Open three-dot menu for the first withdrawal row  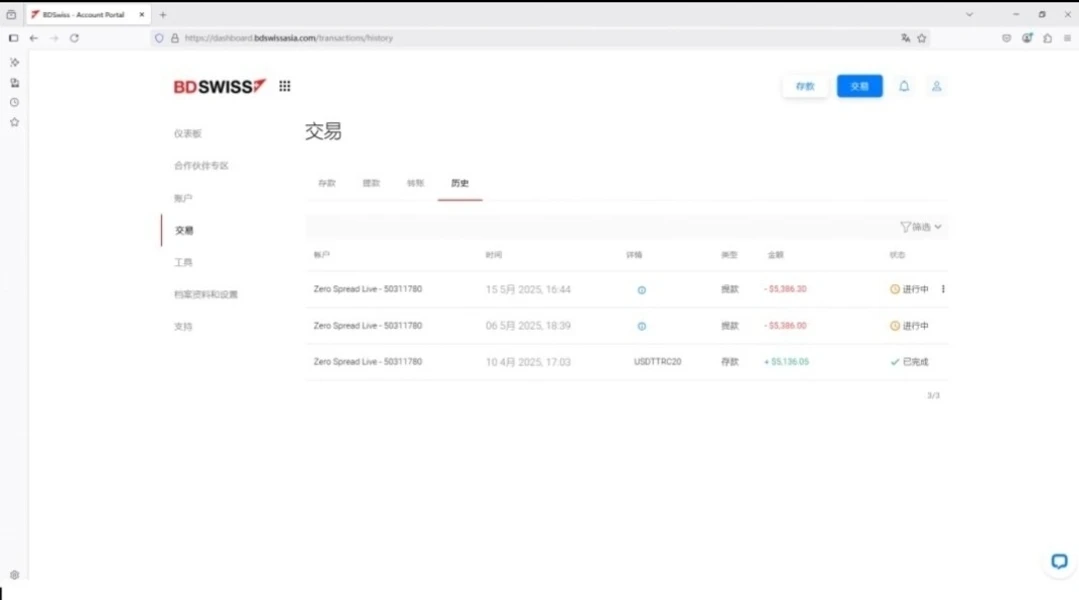click(943, 290)
